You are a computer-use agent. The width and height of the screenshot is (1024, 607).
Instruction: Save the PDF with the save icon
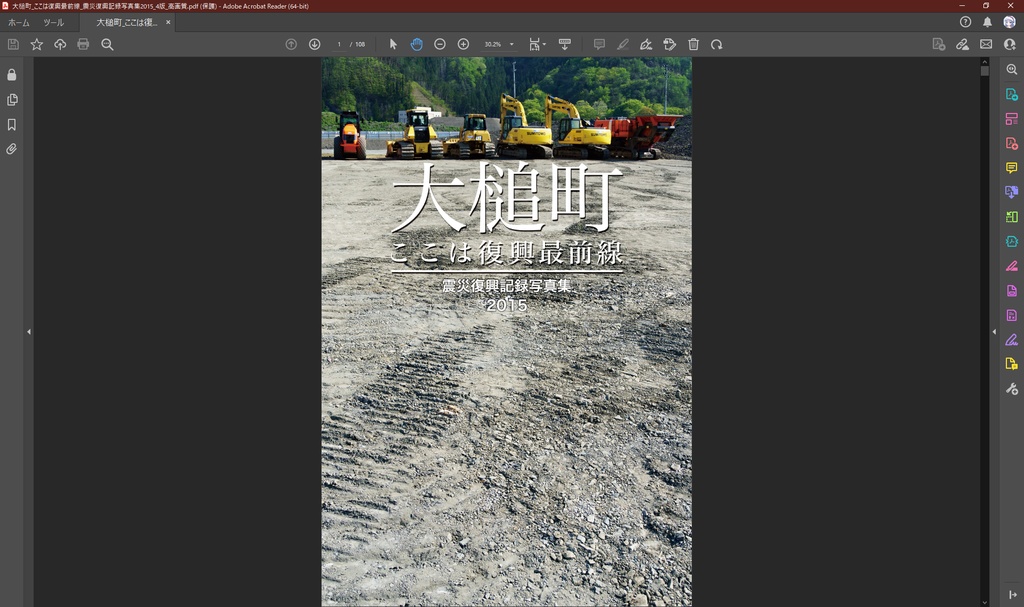point(13,44)
